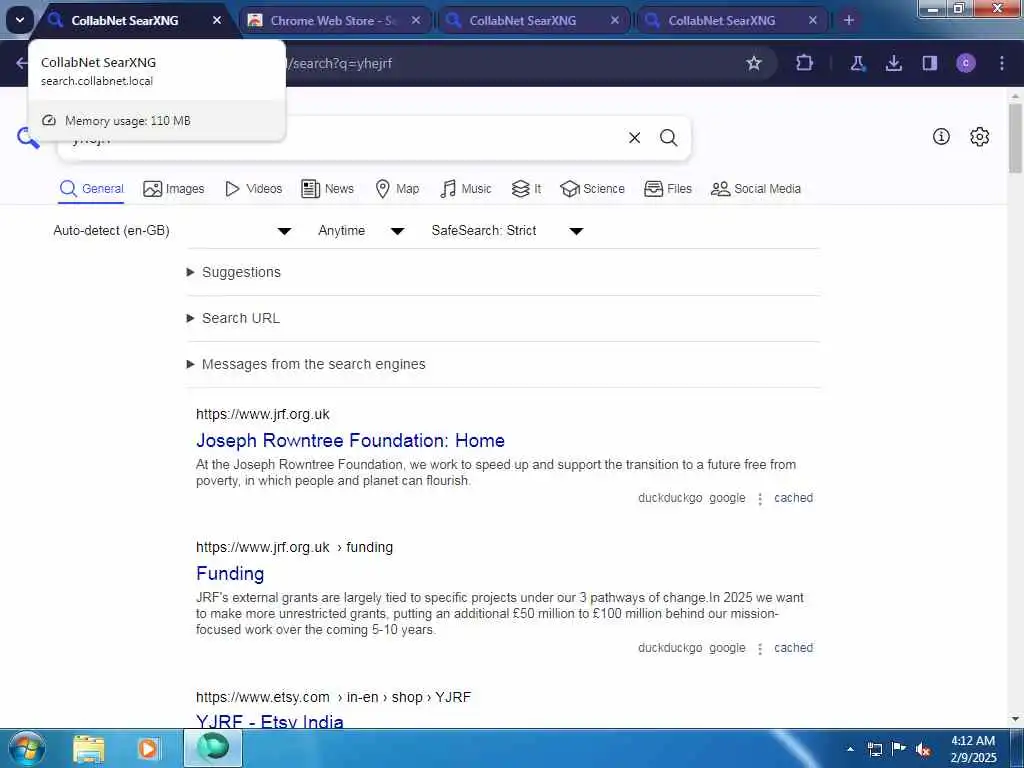
Task: Open Joseph Rowntree Foundation: Home link
Action: (x=350, y=440)
